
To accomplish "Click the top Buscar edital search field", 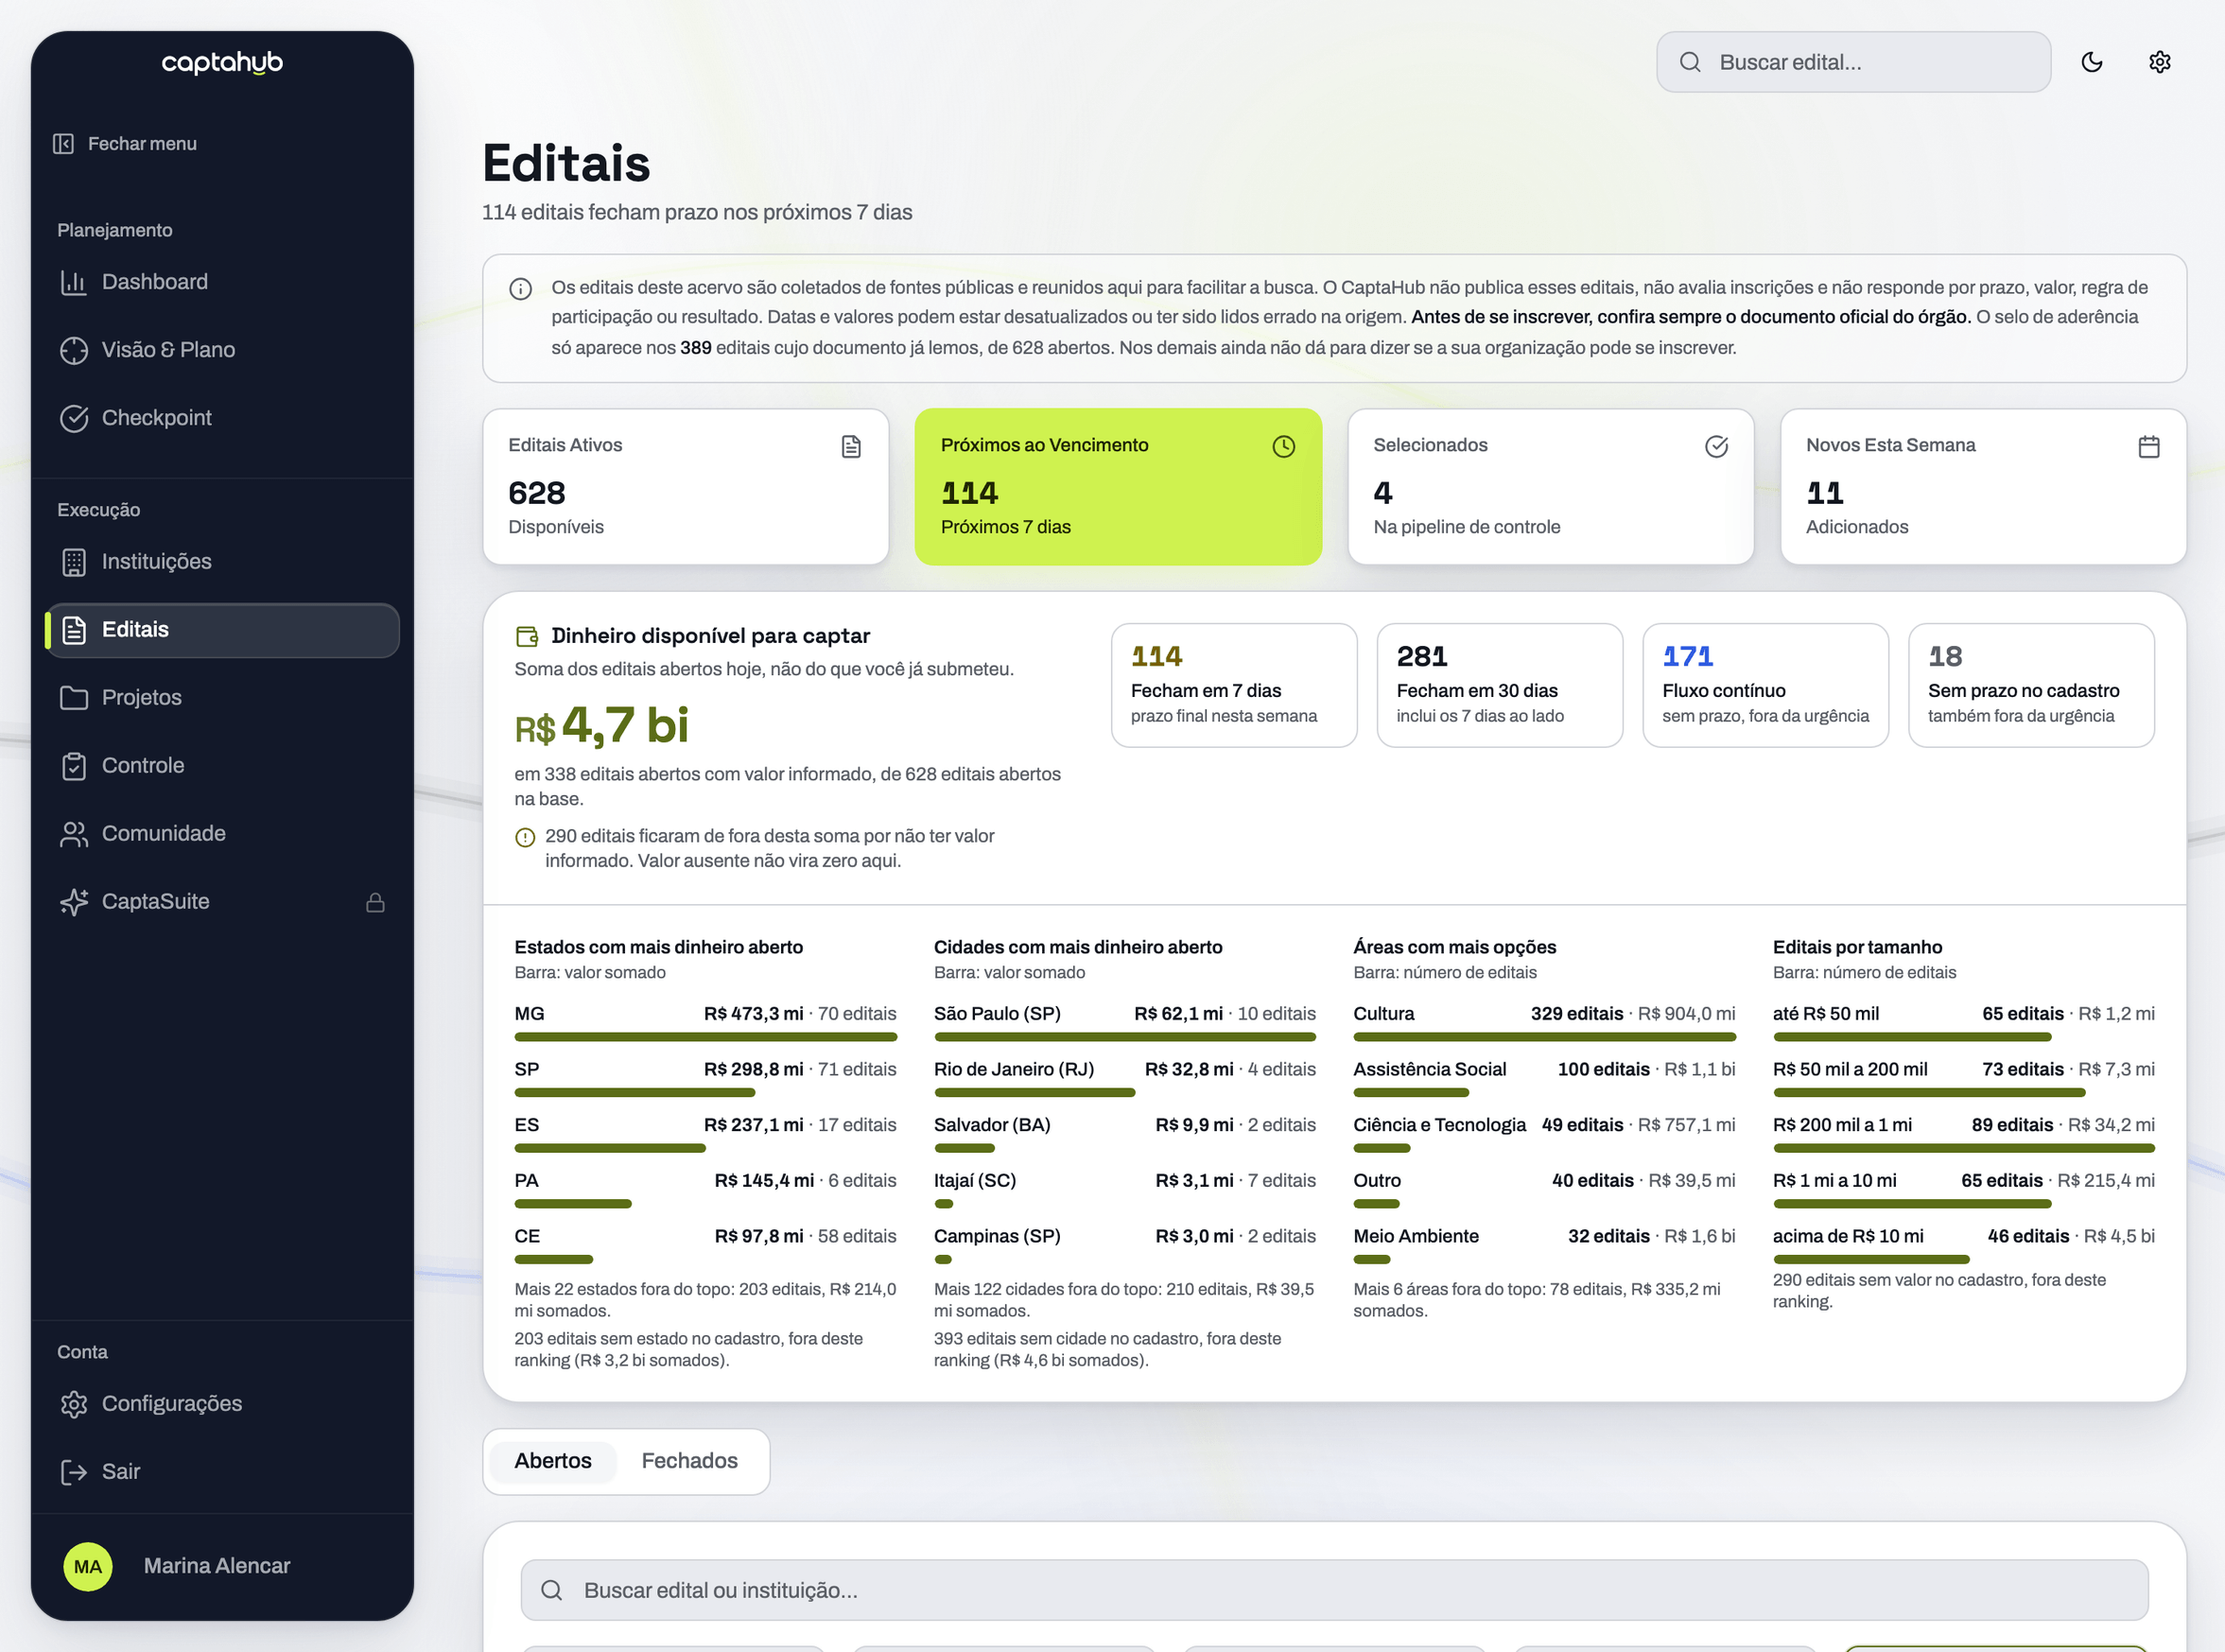I will click(x=1854, y=62).
